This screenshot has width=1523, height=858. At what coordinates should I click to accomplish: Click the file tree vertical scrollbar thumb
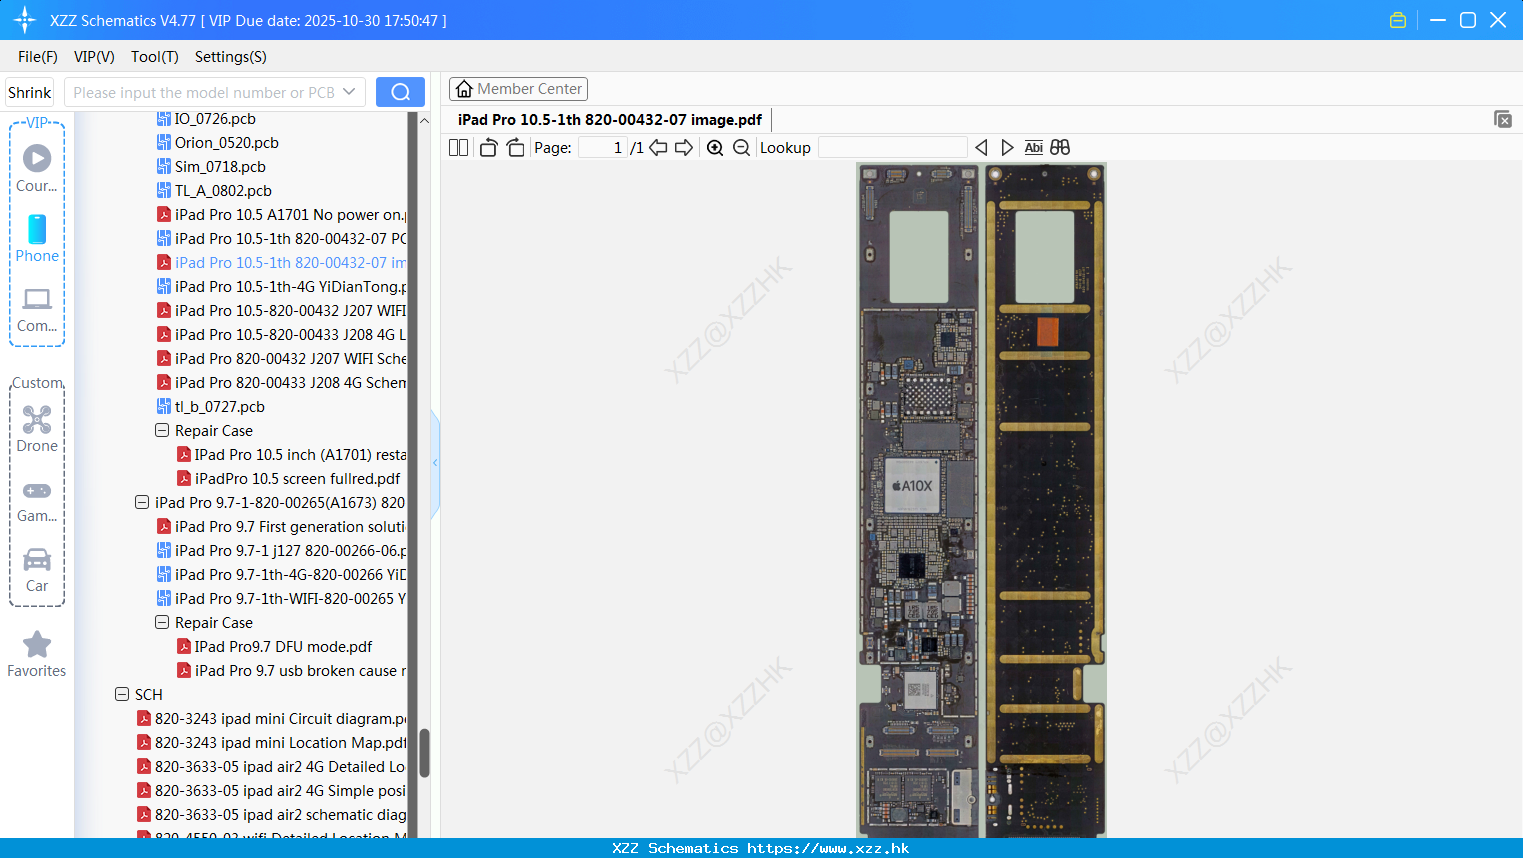tap(424, 752)
